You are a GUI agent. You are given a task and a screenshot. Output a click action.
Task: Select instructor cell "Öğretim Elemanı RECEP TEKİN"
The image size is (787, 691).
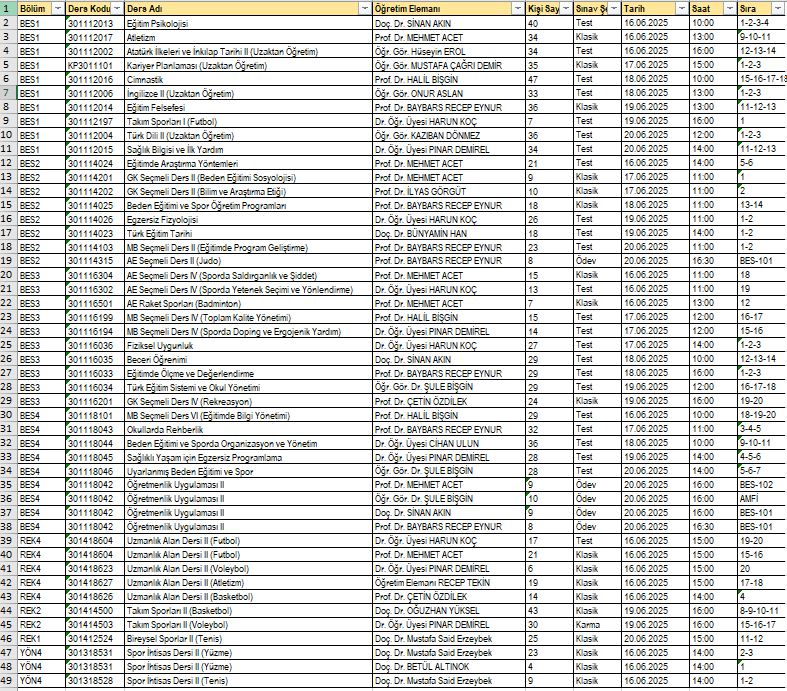click(x=449, y=583)
